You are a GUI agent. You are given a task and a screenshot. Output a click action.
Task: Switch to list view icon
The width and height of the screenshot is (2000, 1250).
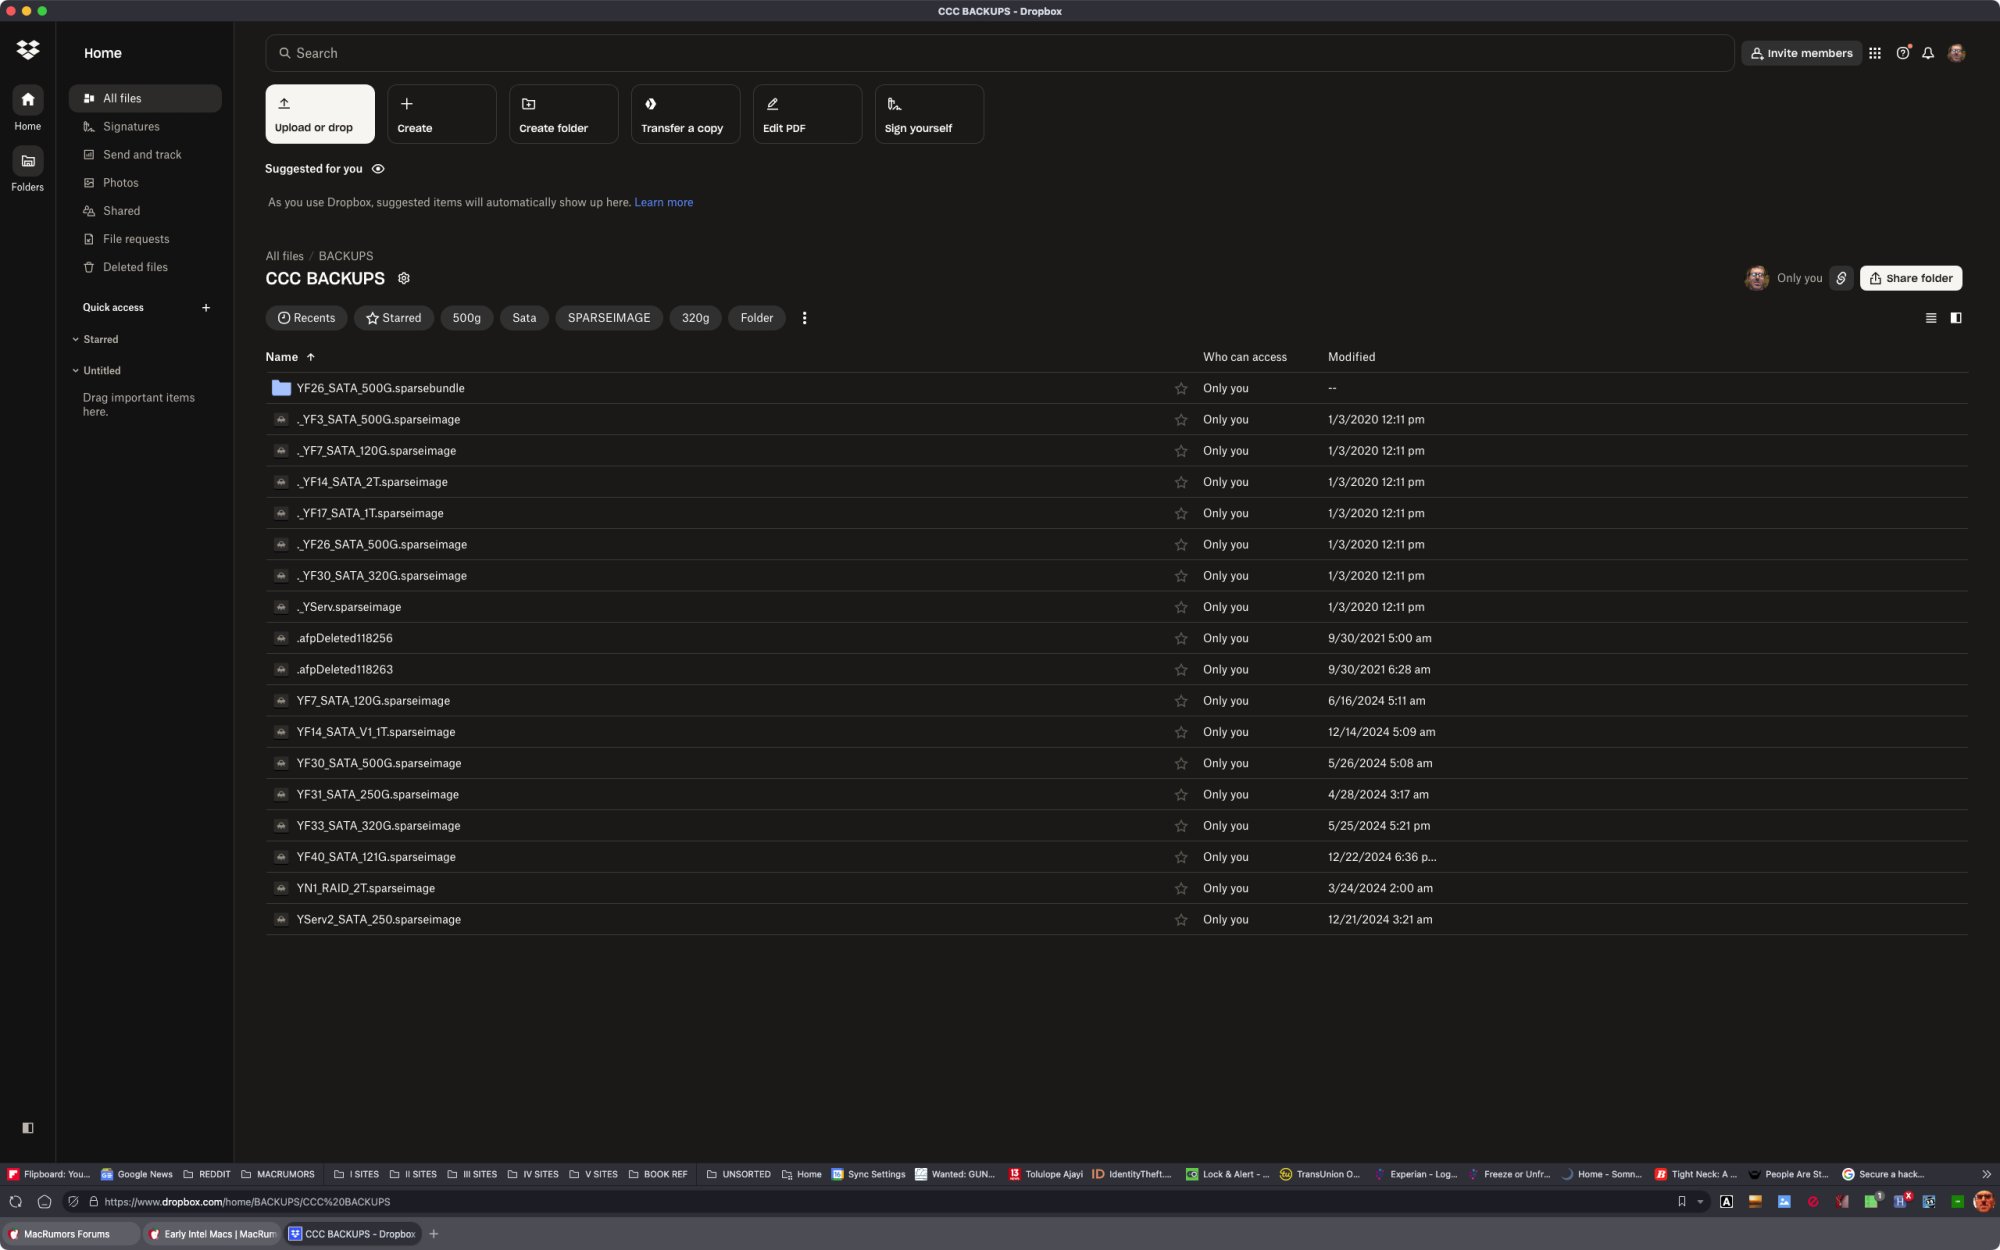click(x=1931, y=318)
